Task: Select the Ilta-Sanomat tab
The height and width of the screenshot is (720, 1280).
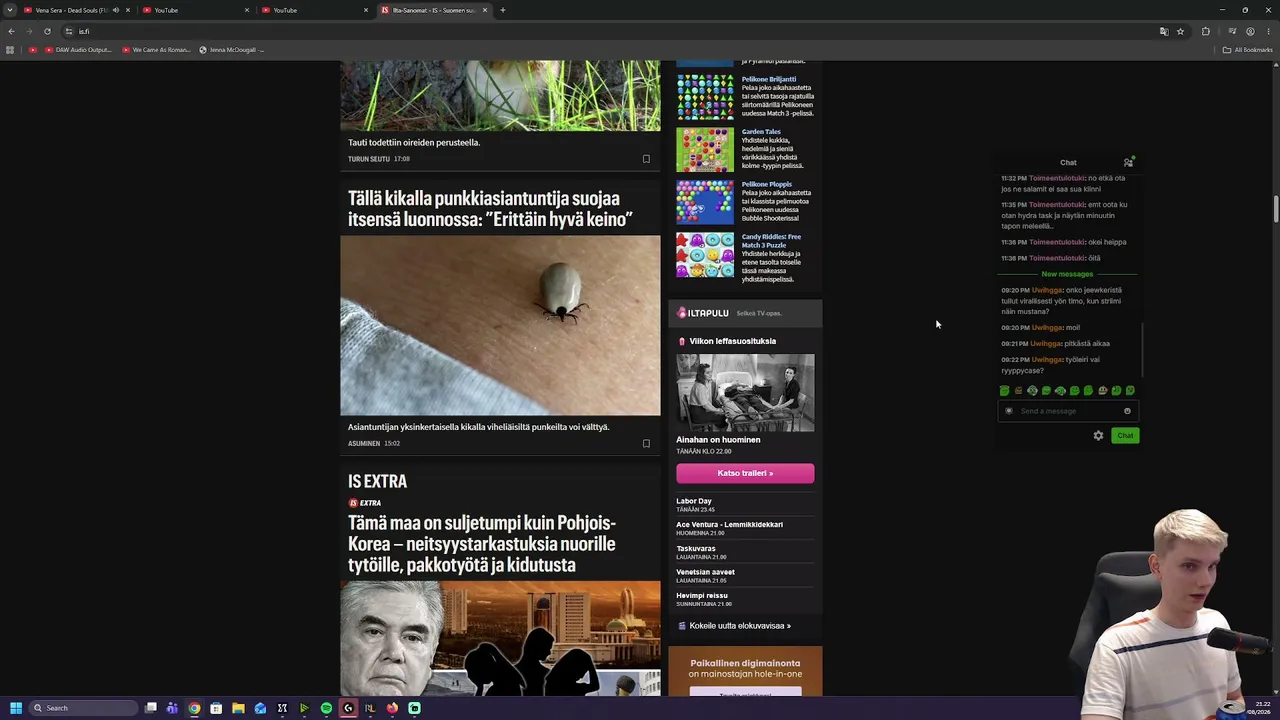Action: (434, 10)
